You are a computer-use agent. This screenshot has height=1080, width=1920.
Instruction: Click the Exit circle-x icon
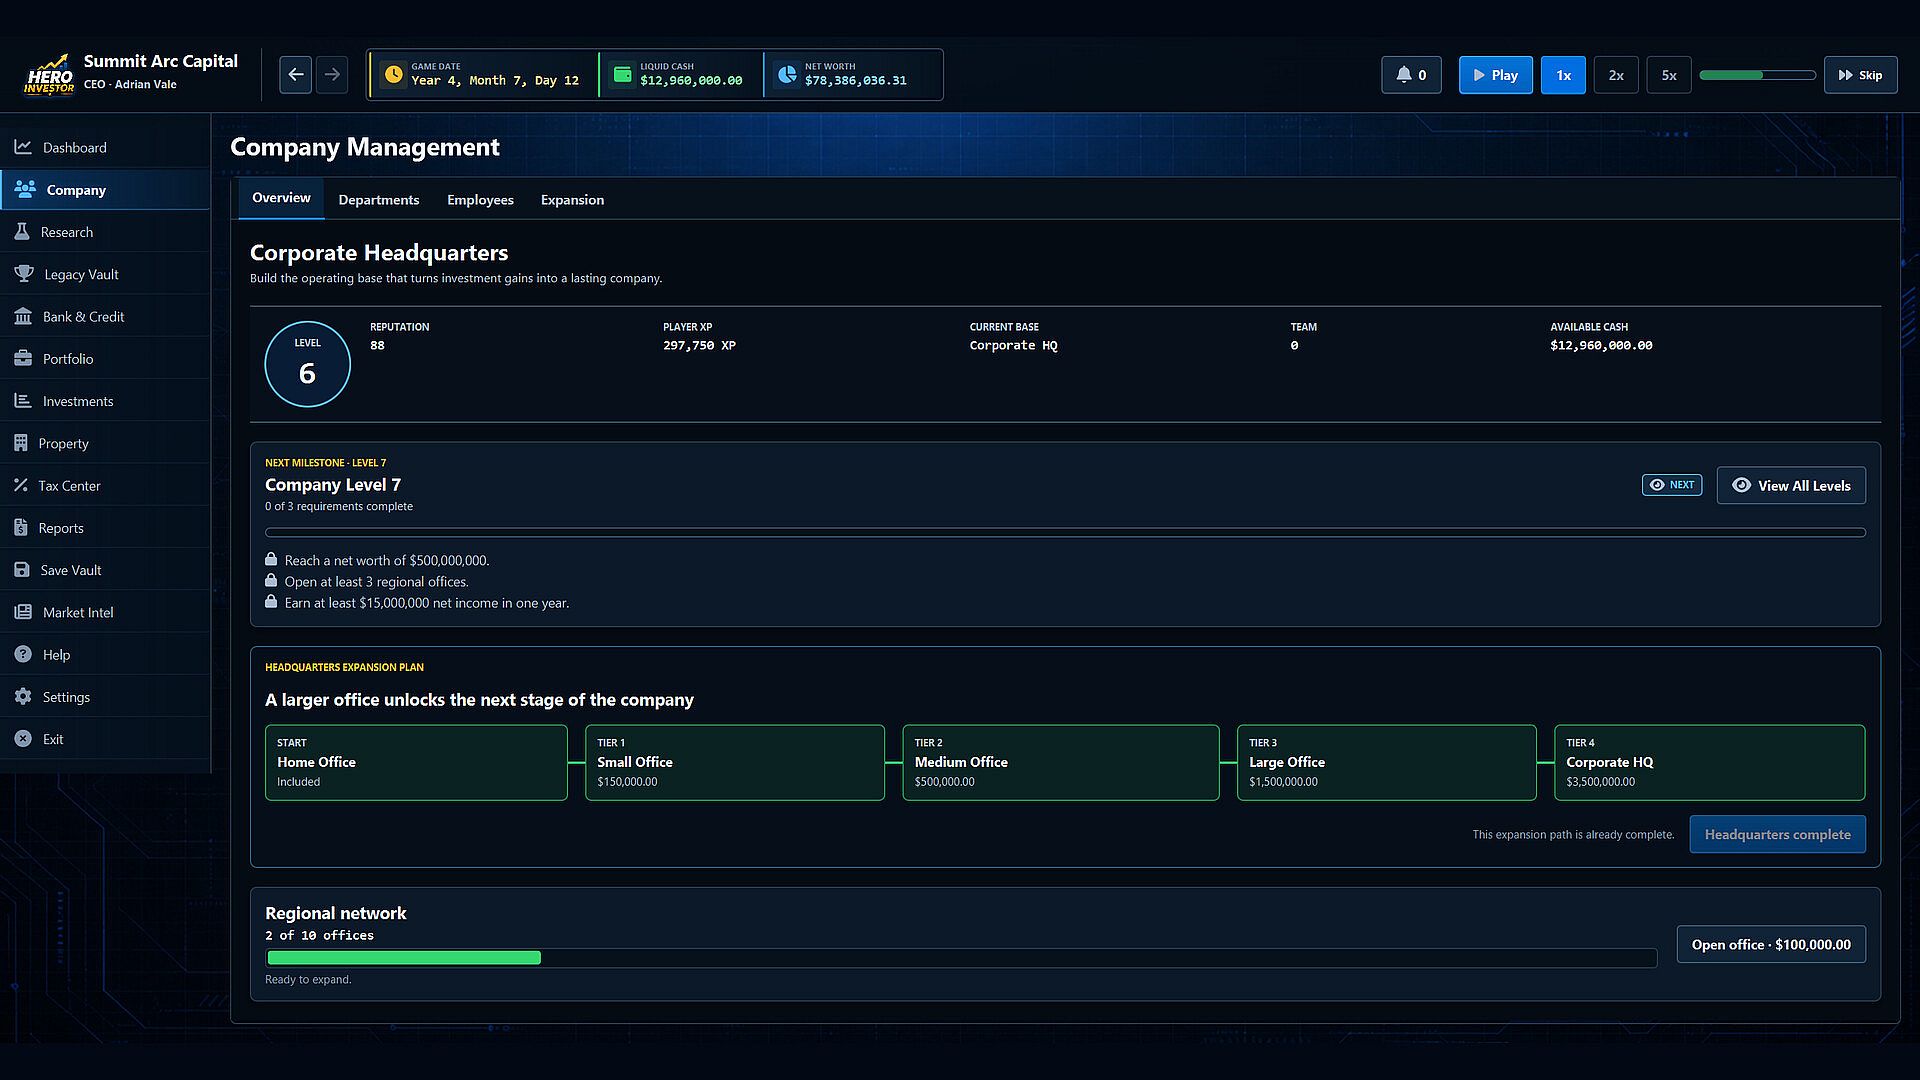click(22, 738)
